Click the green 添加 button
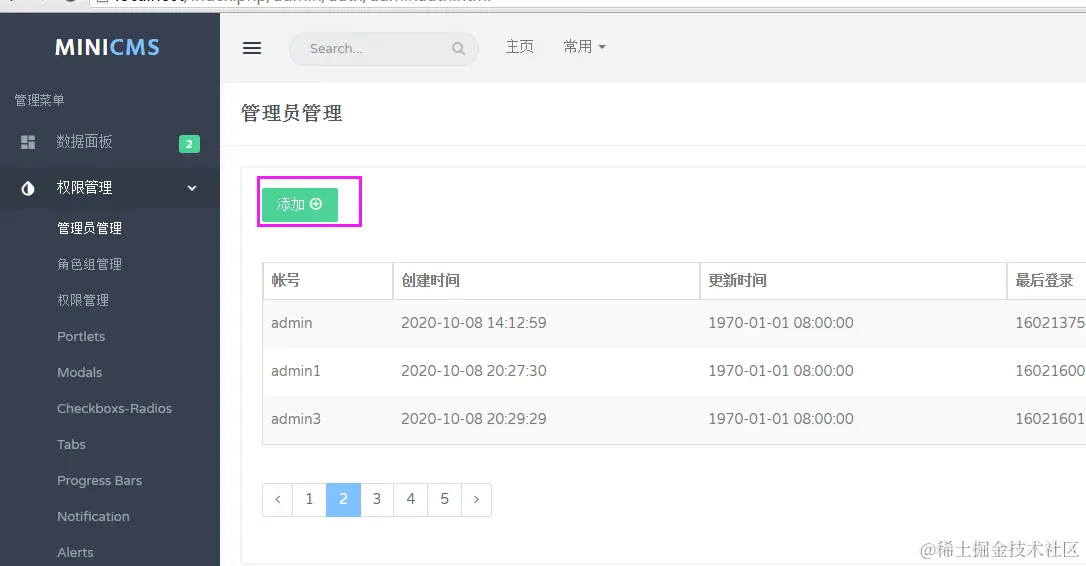This screenshot has height=566, width=1086. (x=300, y=204)
